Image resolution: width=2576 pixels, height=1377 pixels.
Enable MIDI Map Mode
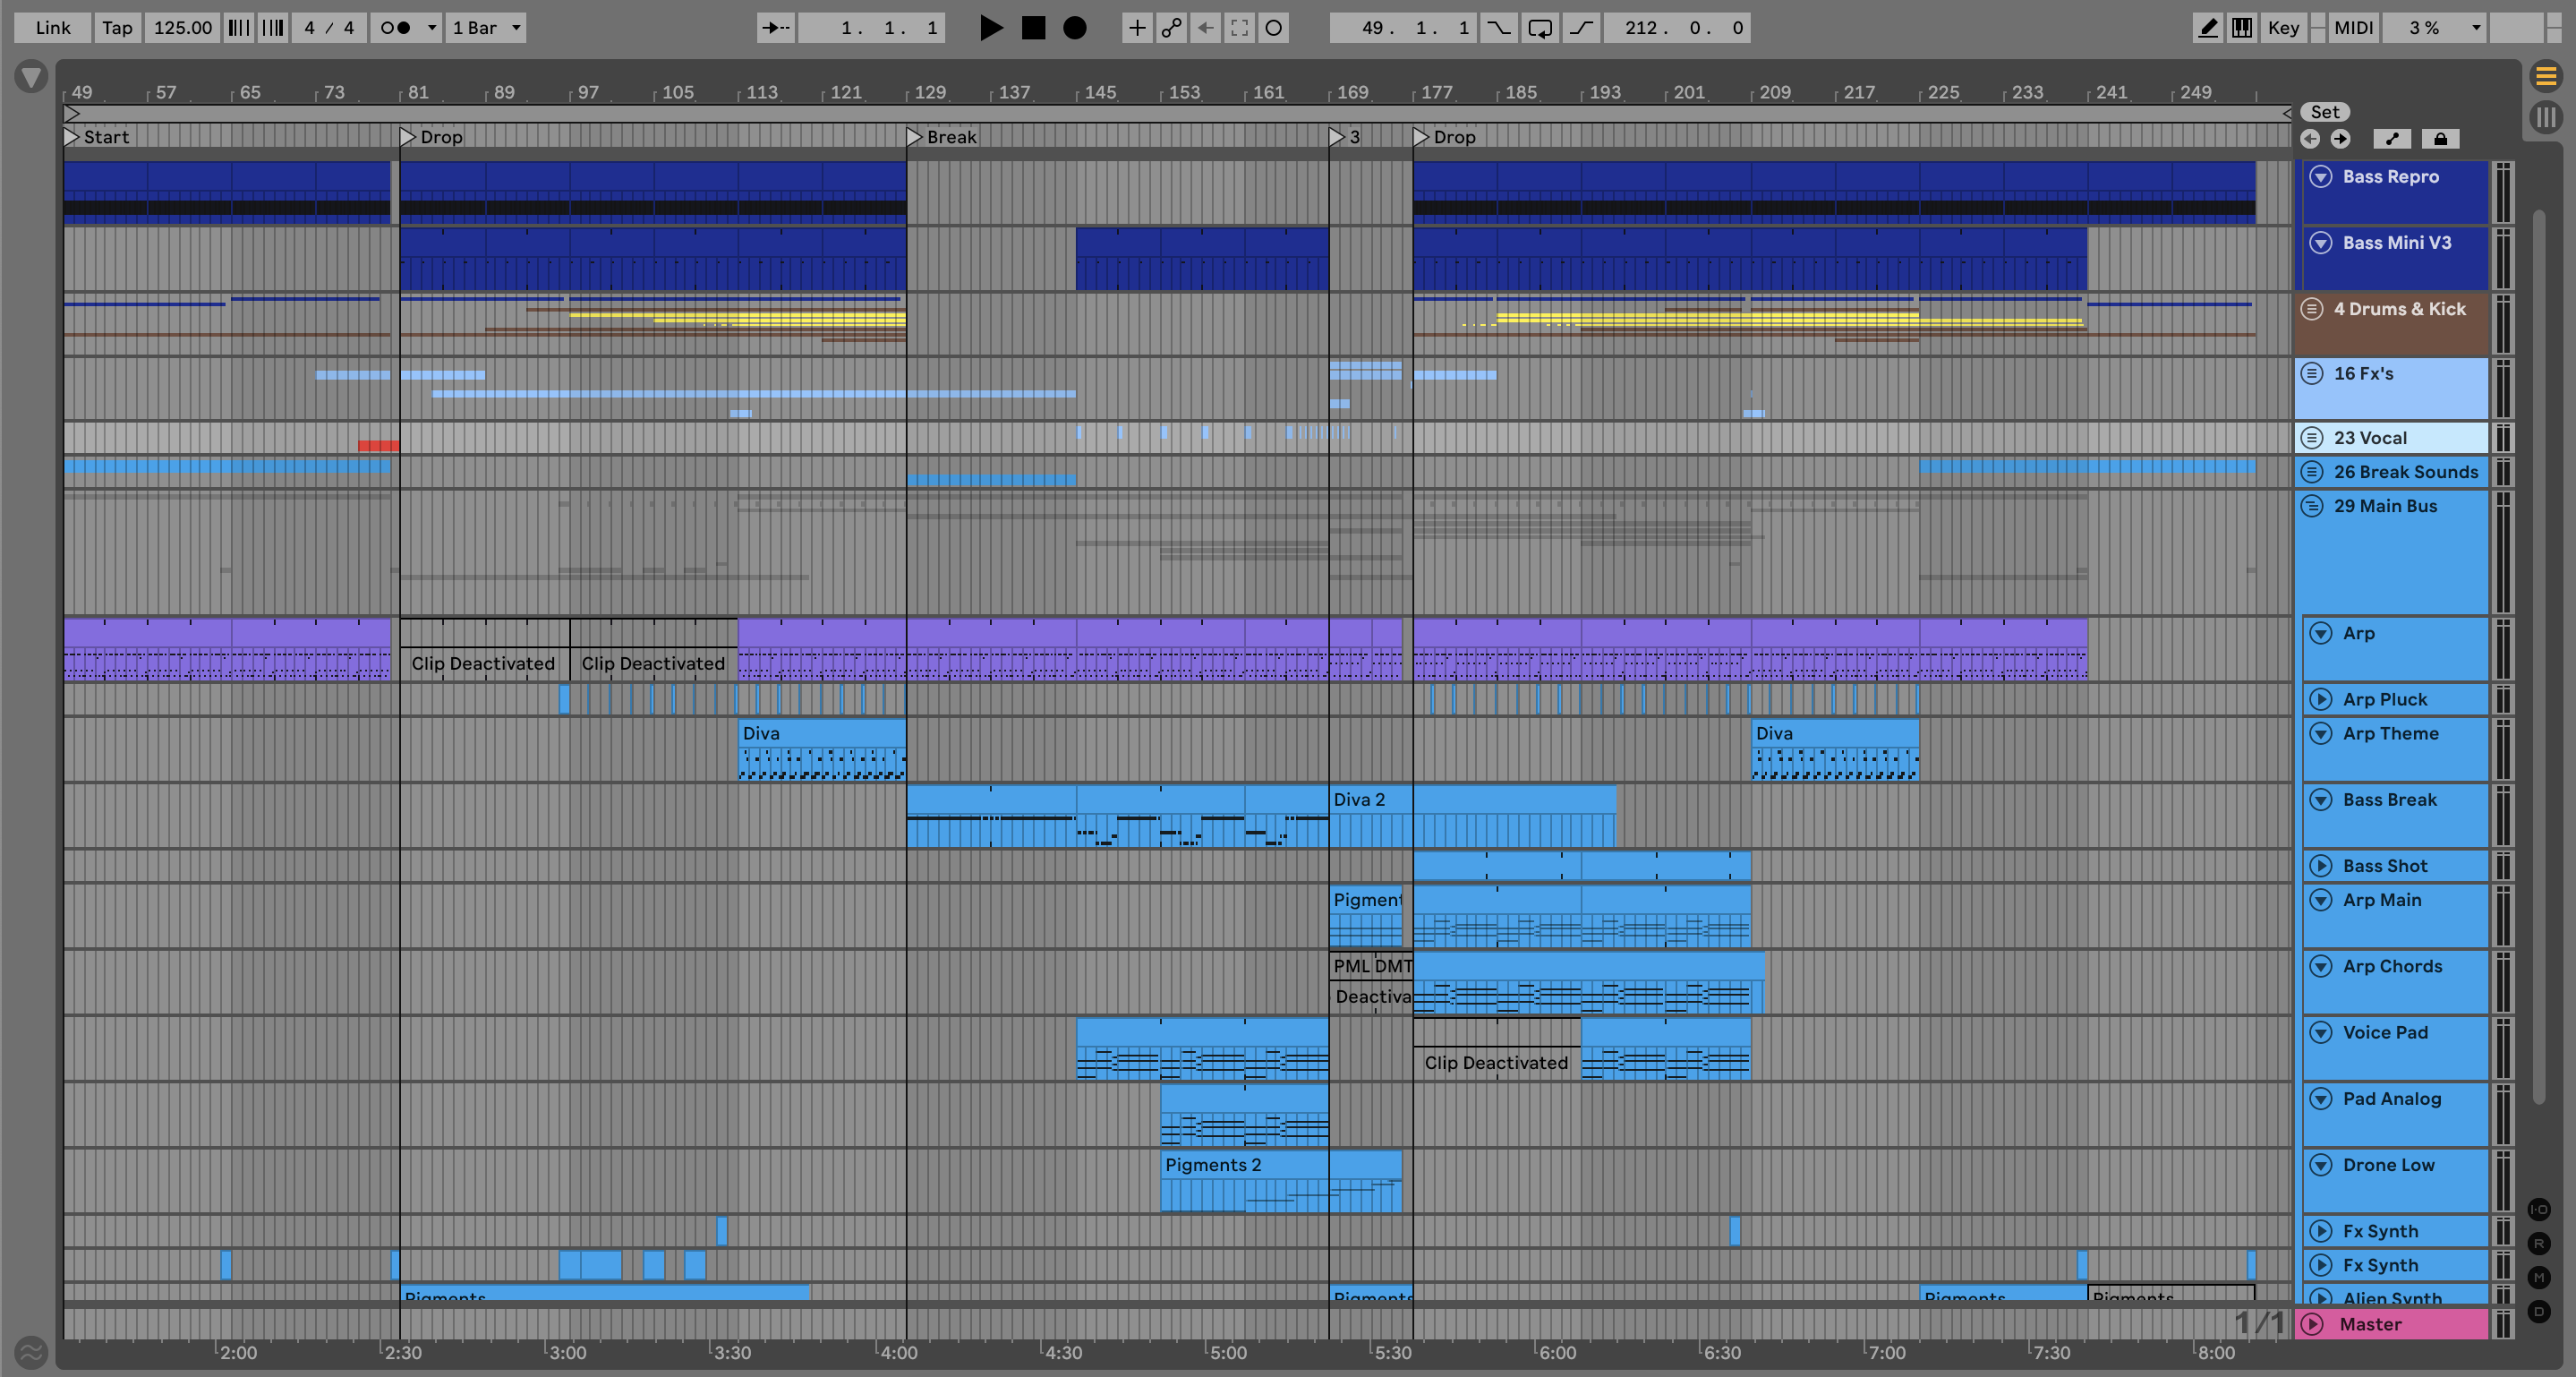tap(2354, 28)
